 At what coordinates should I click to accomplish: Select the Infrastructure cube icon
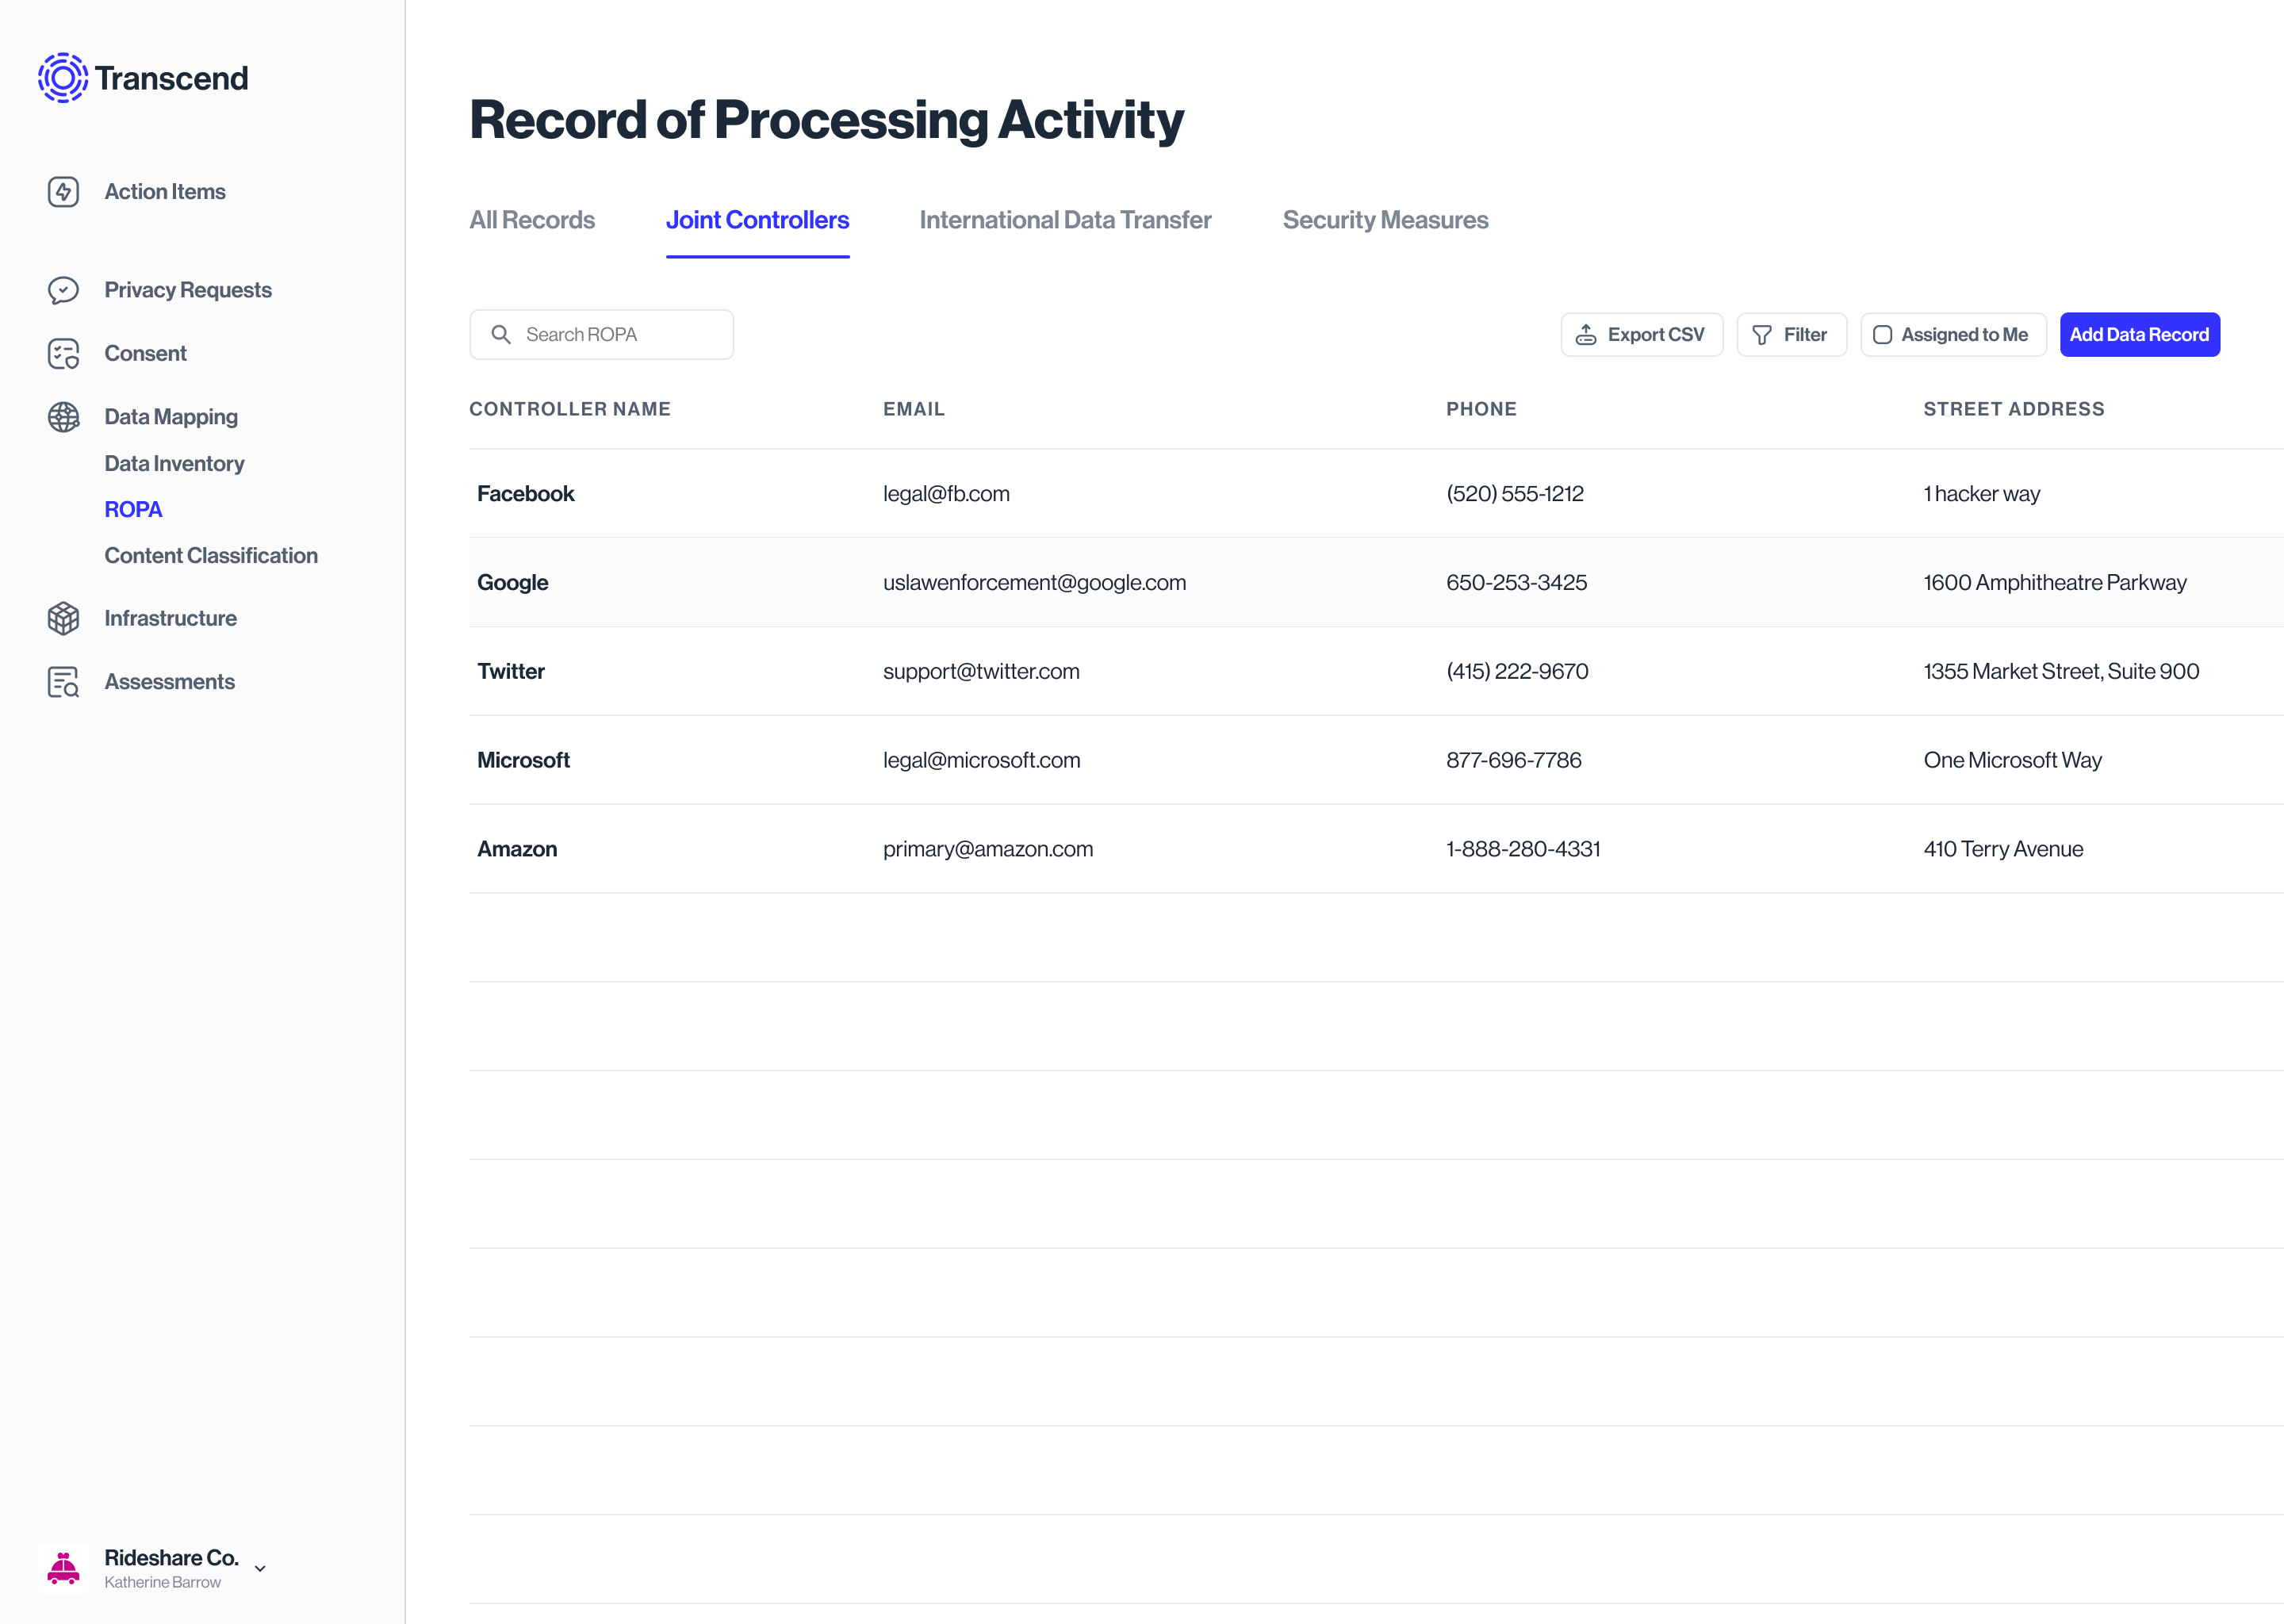pos(63,618)
